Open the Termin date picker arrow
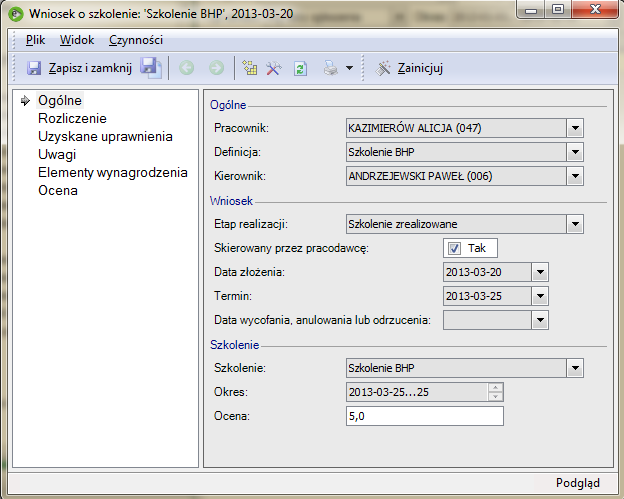 point(540,296)
